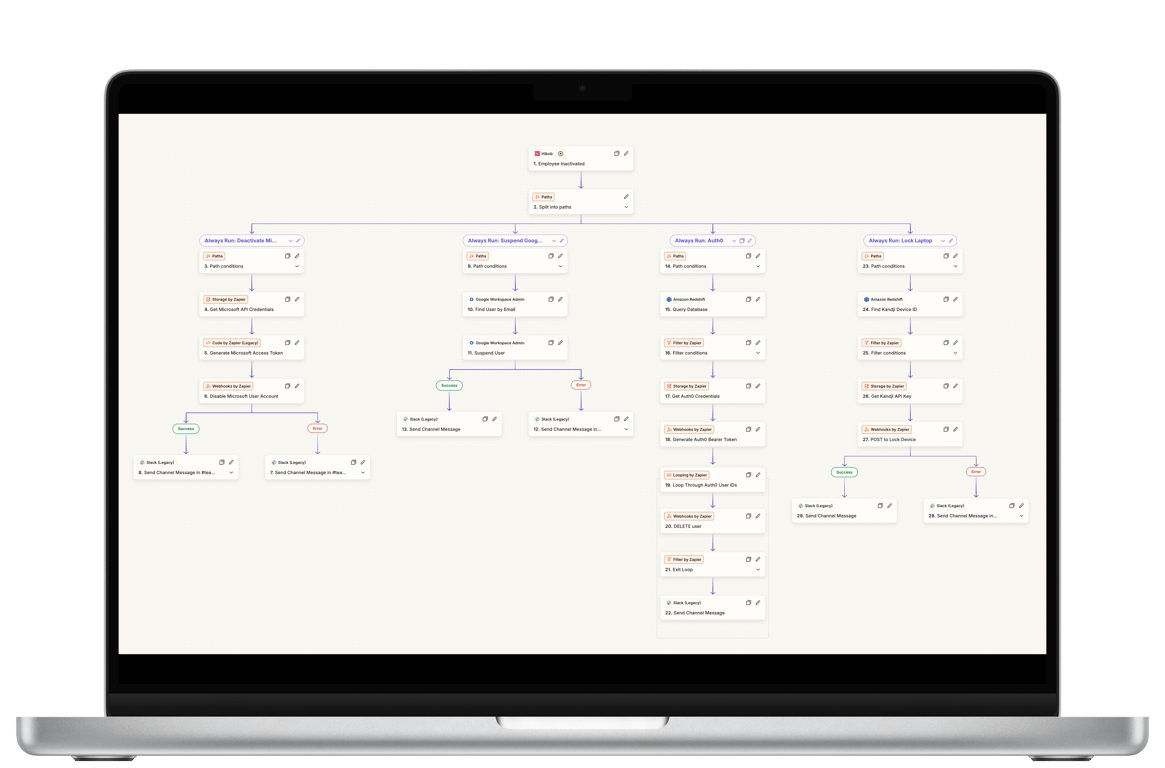Screen dimensions: 1165x768
Task: Copy step 27 POST to Lock Device
Action: [x=946, y=429]
